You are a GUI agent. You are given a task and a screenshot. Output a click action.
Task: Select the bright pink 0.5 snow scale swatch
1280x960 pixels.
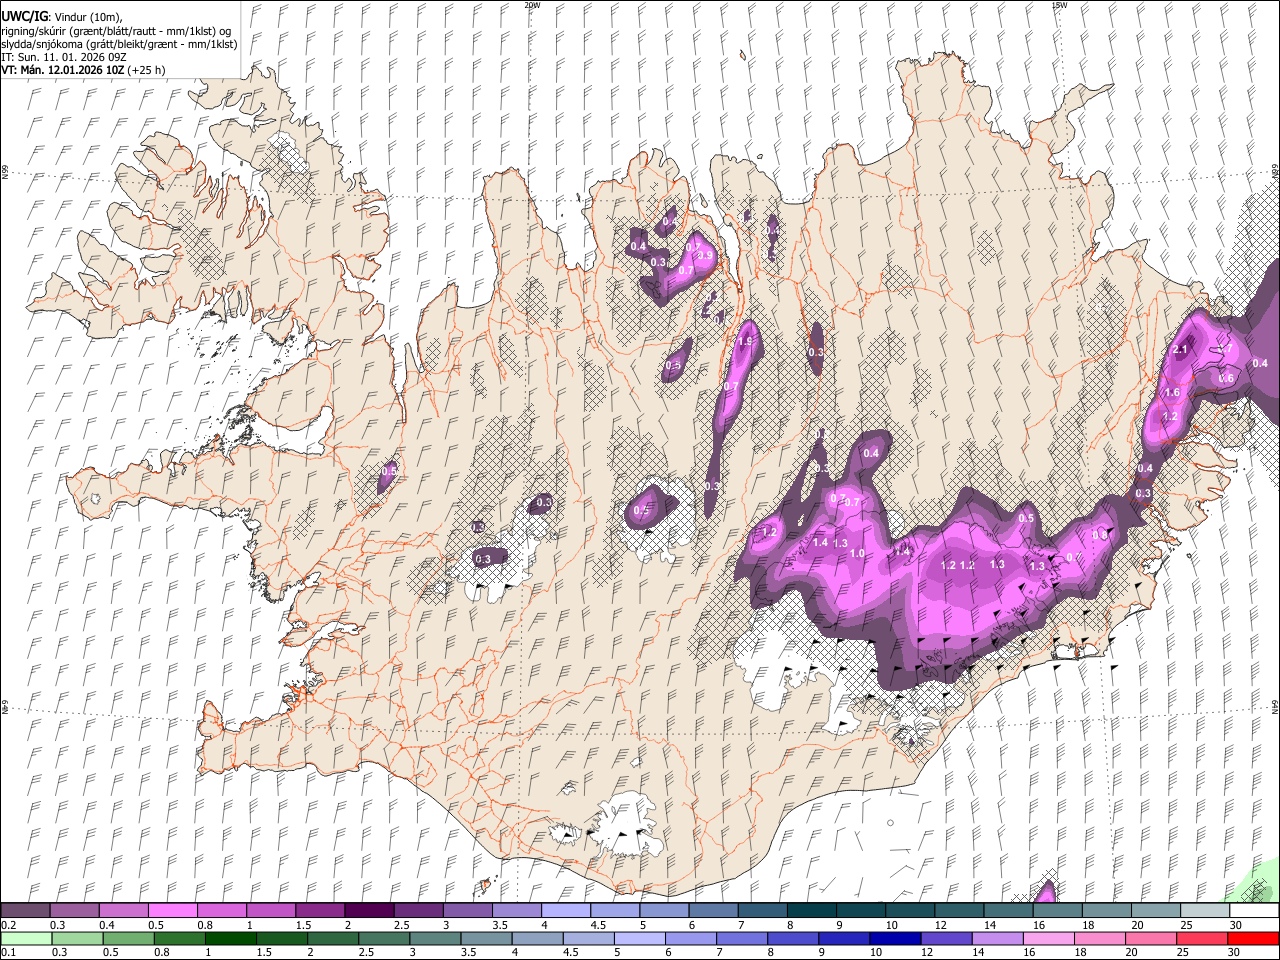click(173, 911)
